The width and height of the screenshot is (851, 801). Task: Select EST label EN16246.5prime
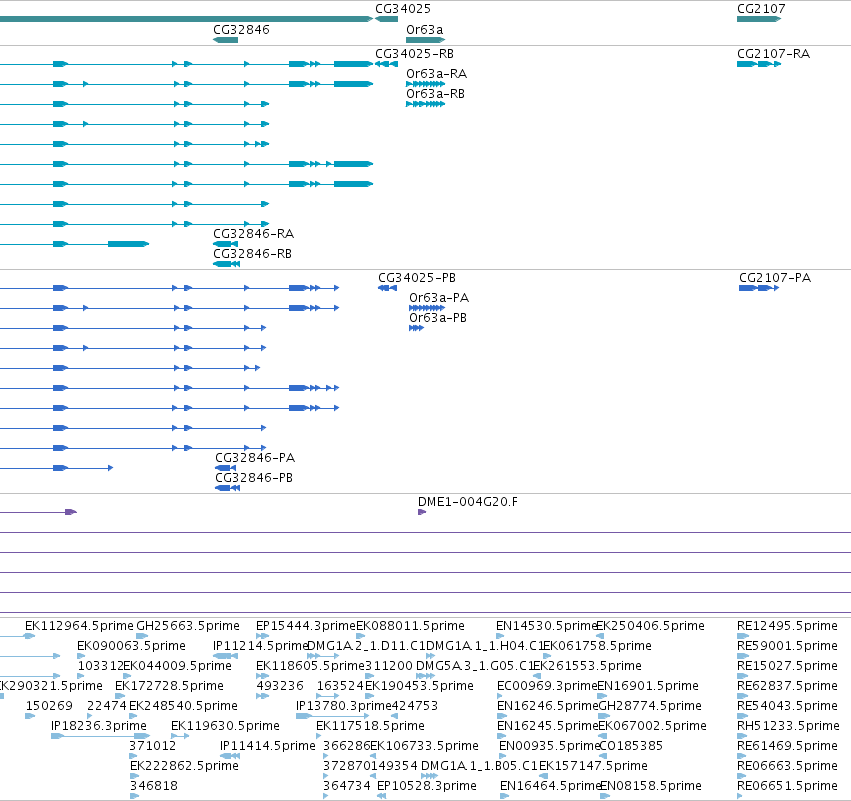point(547,706)
